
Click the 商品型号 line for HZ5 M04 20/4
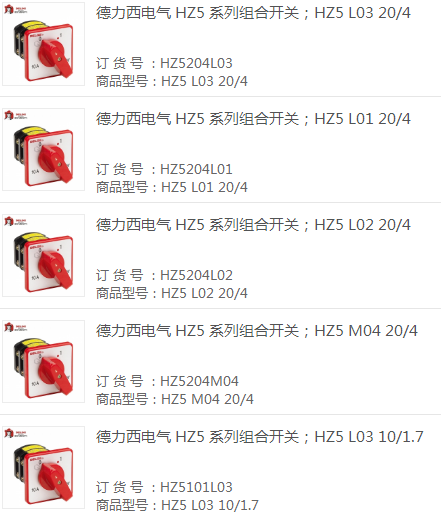click(x=175, y=399)
